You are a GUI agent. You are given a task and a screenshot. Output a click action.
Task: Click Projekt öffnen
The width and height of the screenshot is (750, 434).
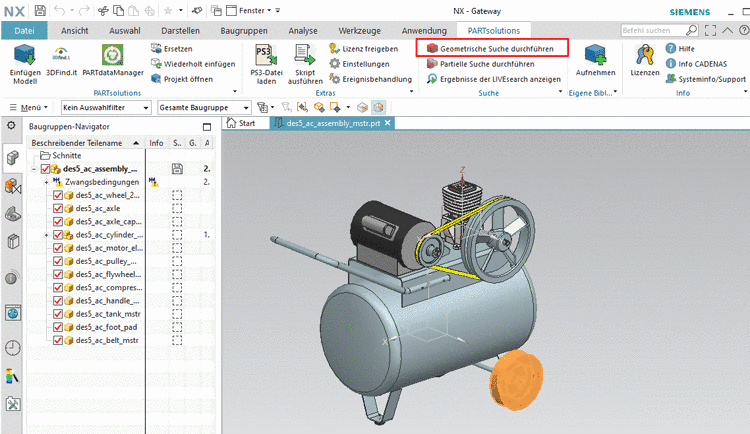tap(182, 79)
